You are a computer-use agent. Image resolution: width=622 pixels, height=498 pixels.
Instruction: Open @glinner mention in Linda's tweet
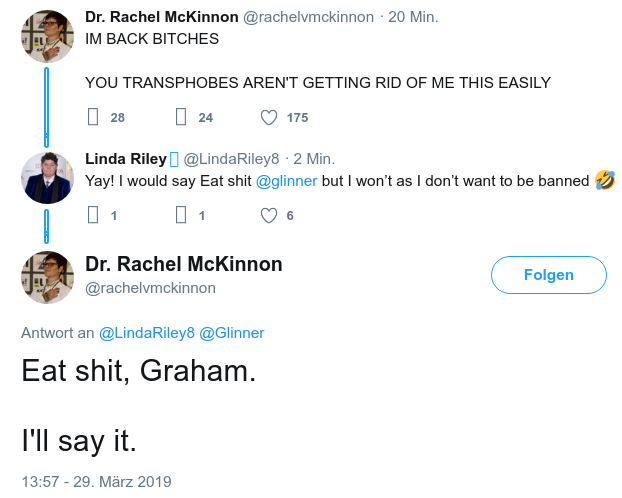[x=286, y=180]
